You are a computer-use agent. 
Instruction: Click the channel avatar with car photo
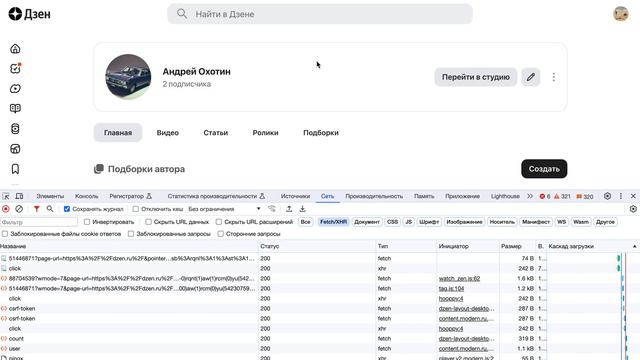click(x=128, y=77)
